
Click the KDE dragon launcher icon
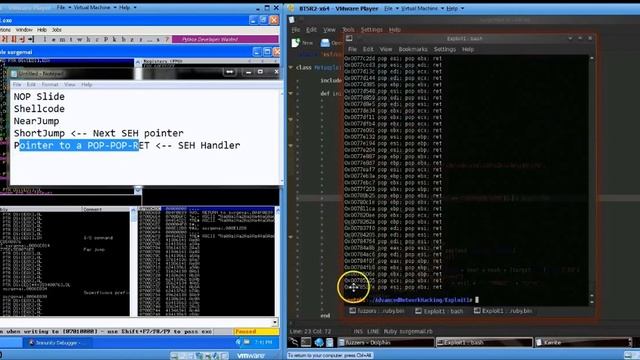click(293, 342)
